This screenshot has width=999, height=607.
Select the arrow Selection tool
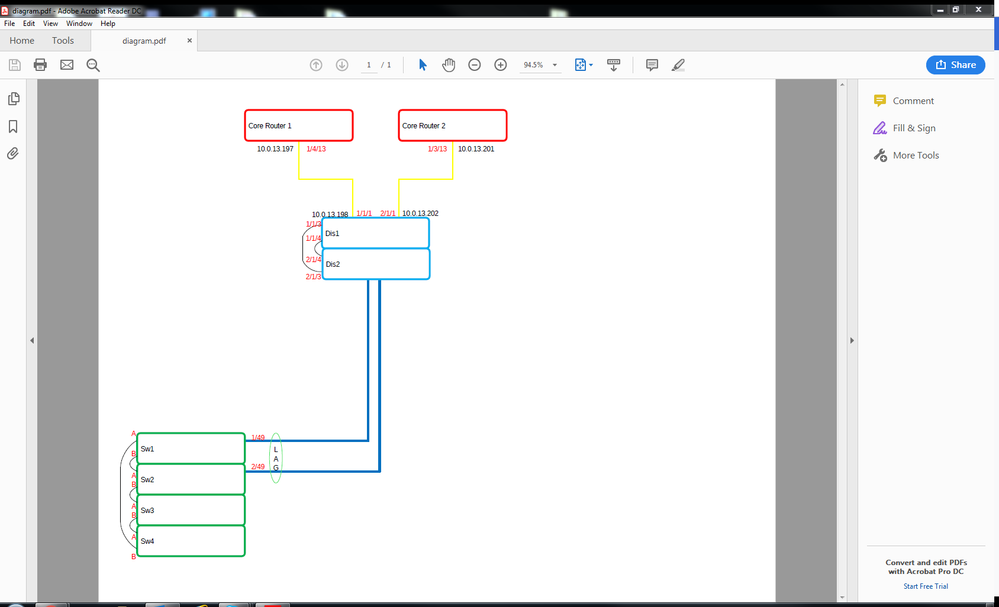coord(422,65)
